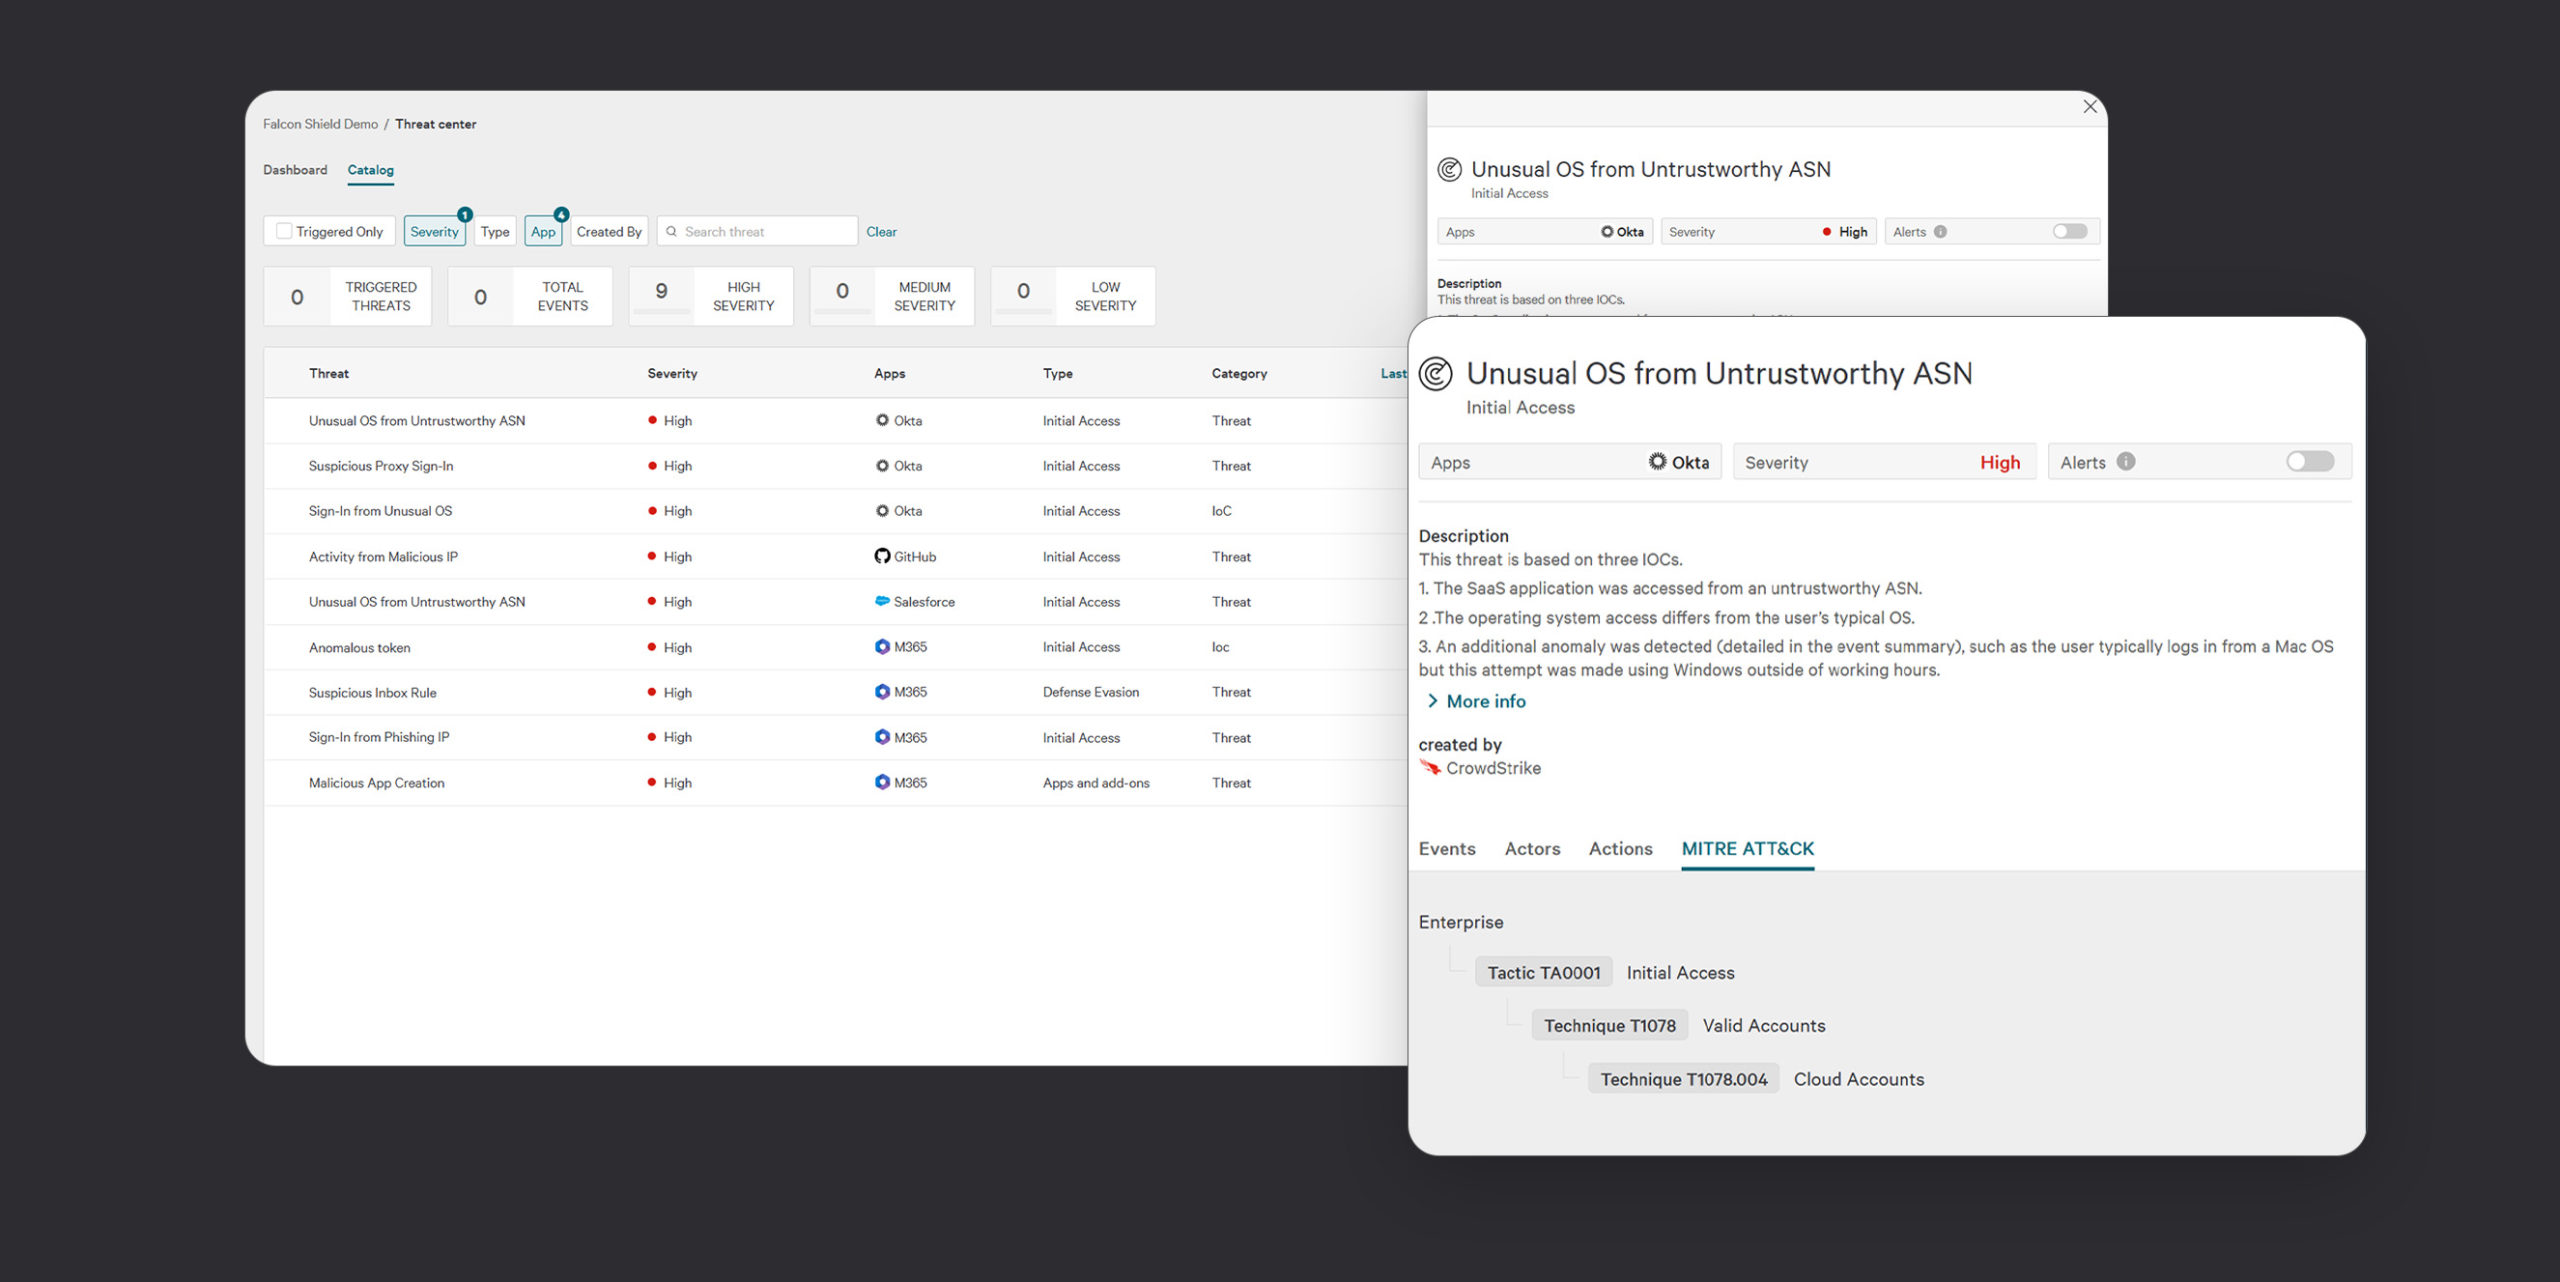
Task: Click the Clear filters link
Action: tap(881, 232)
